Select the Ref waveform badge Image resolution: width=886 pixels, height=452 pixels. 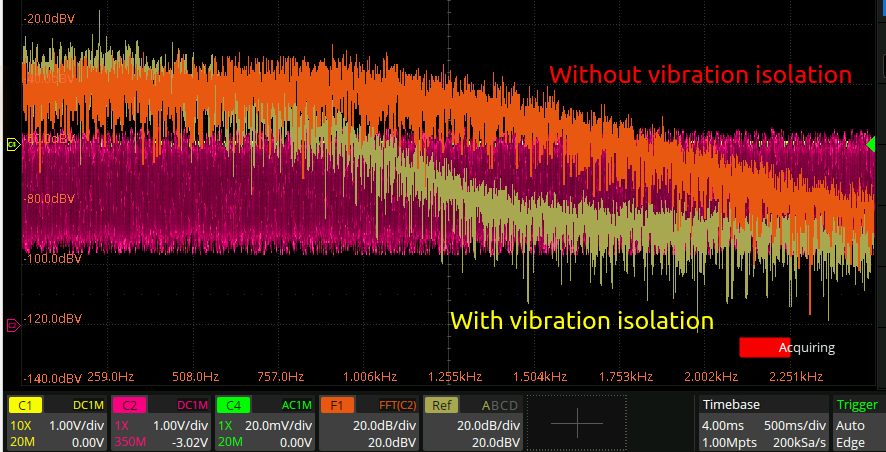(x=441, y=405)
